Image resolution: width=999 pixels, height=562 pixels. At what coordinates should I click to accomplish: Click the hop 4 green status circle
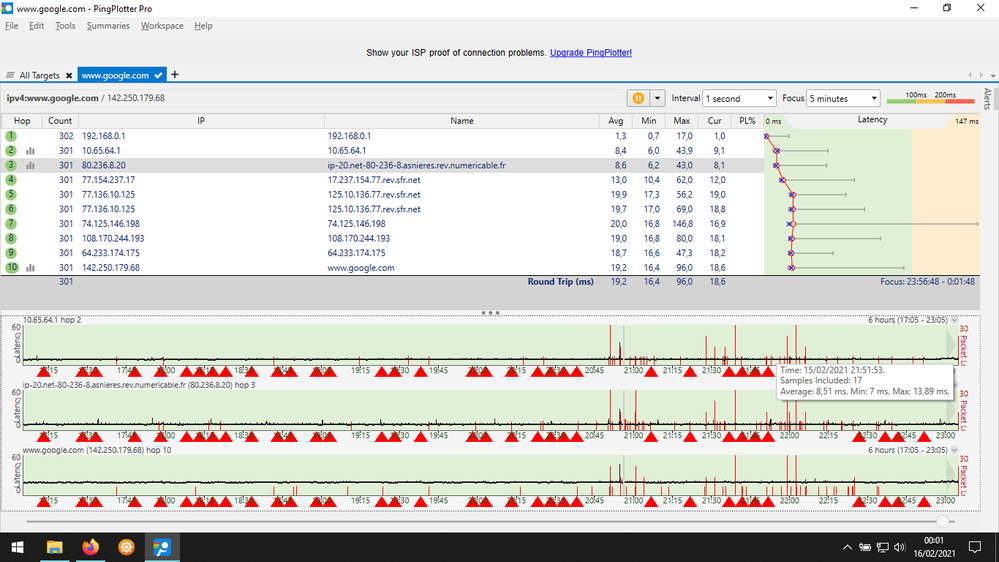pos(11,180)
